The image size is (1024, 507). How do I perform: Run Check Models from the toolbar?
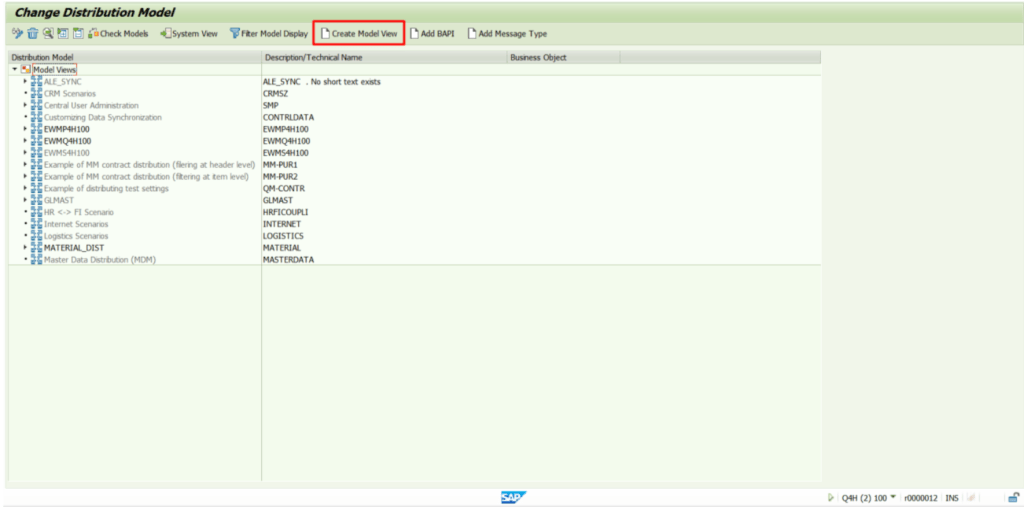click(118, 34)
